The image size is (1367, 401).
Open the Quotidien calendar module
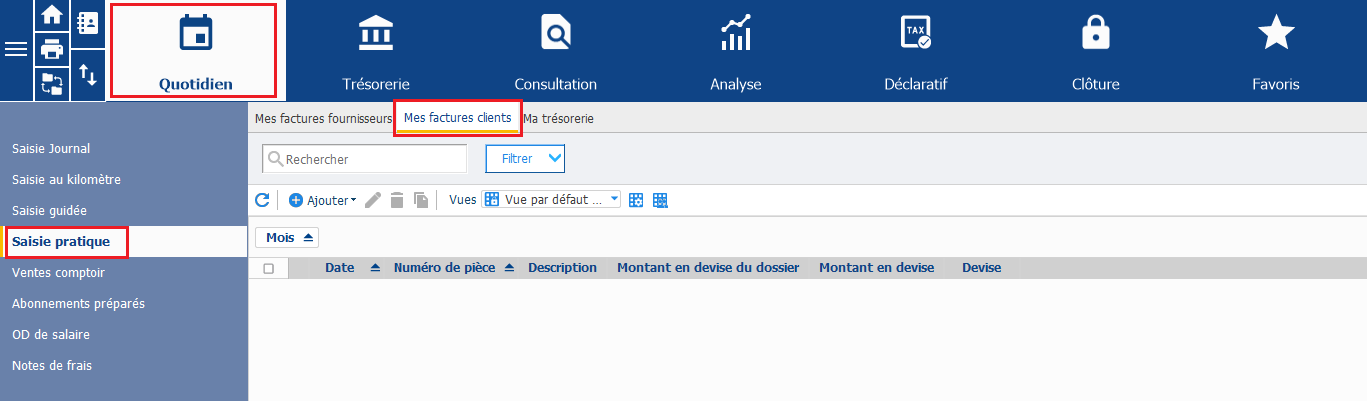click(195, 50)
